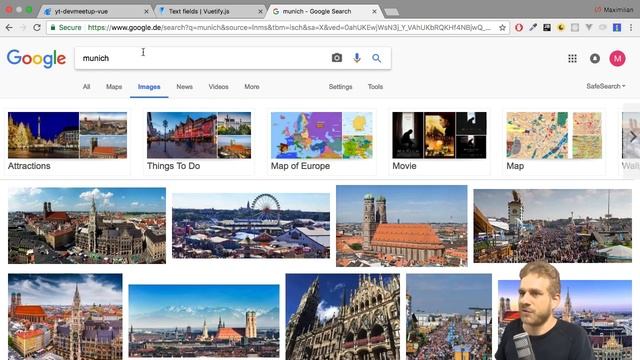Open the Things To Do suggestion card

click(199, 141)
